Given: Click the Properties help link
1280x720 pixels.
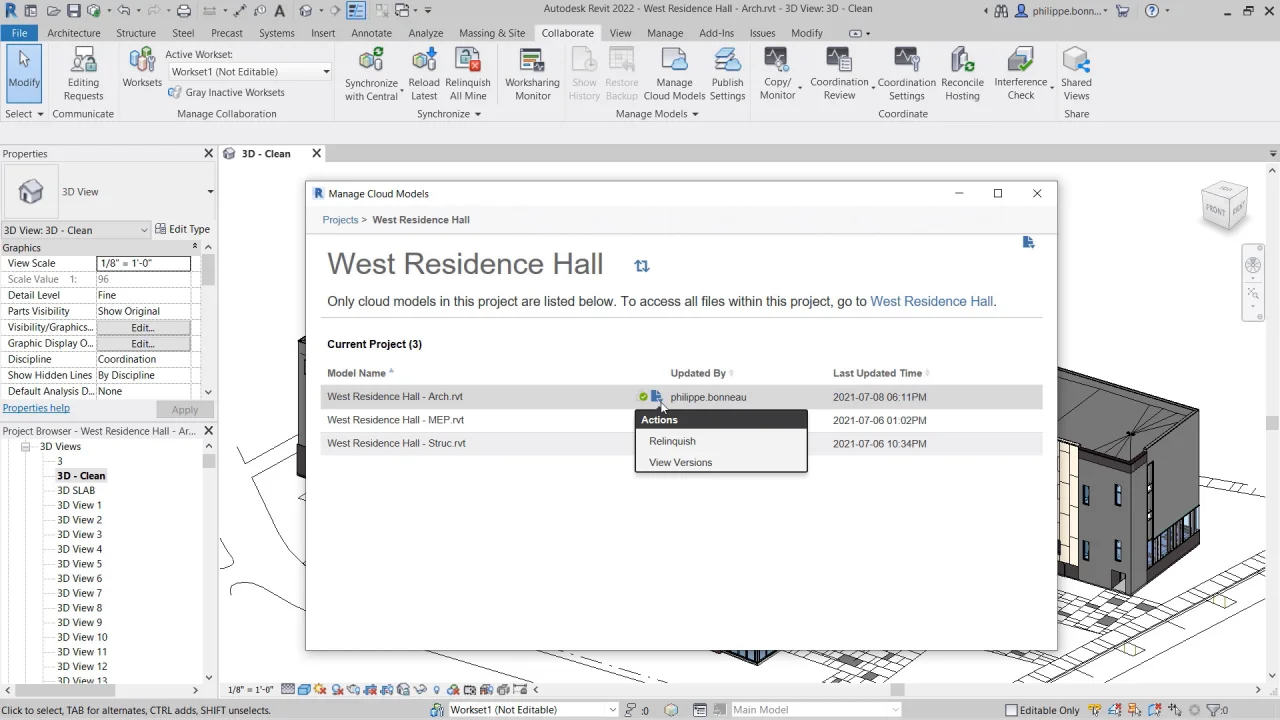Looking at the screenshot, I should [x=36, y=408].
